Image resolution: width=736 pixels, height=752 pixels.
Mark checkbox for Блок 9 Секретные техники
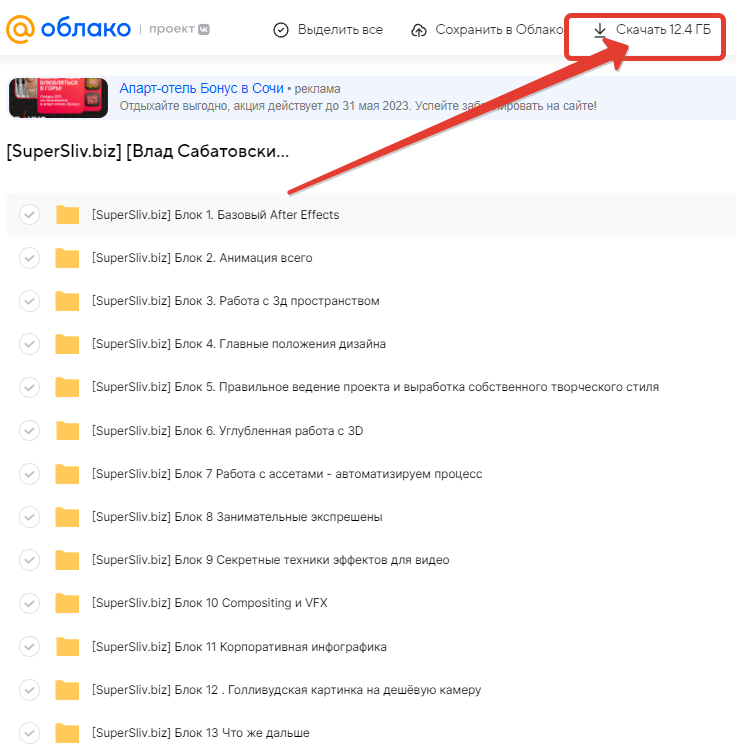click(x=29, y=560)
